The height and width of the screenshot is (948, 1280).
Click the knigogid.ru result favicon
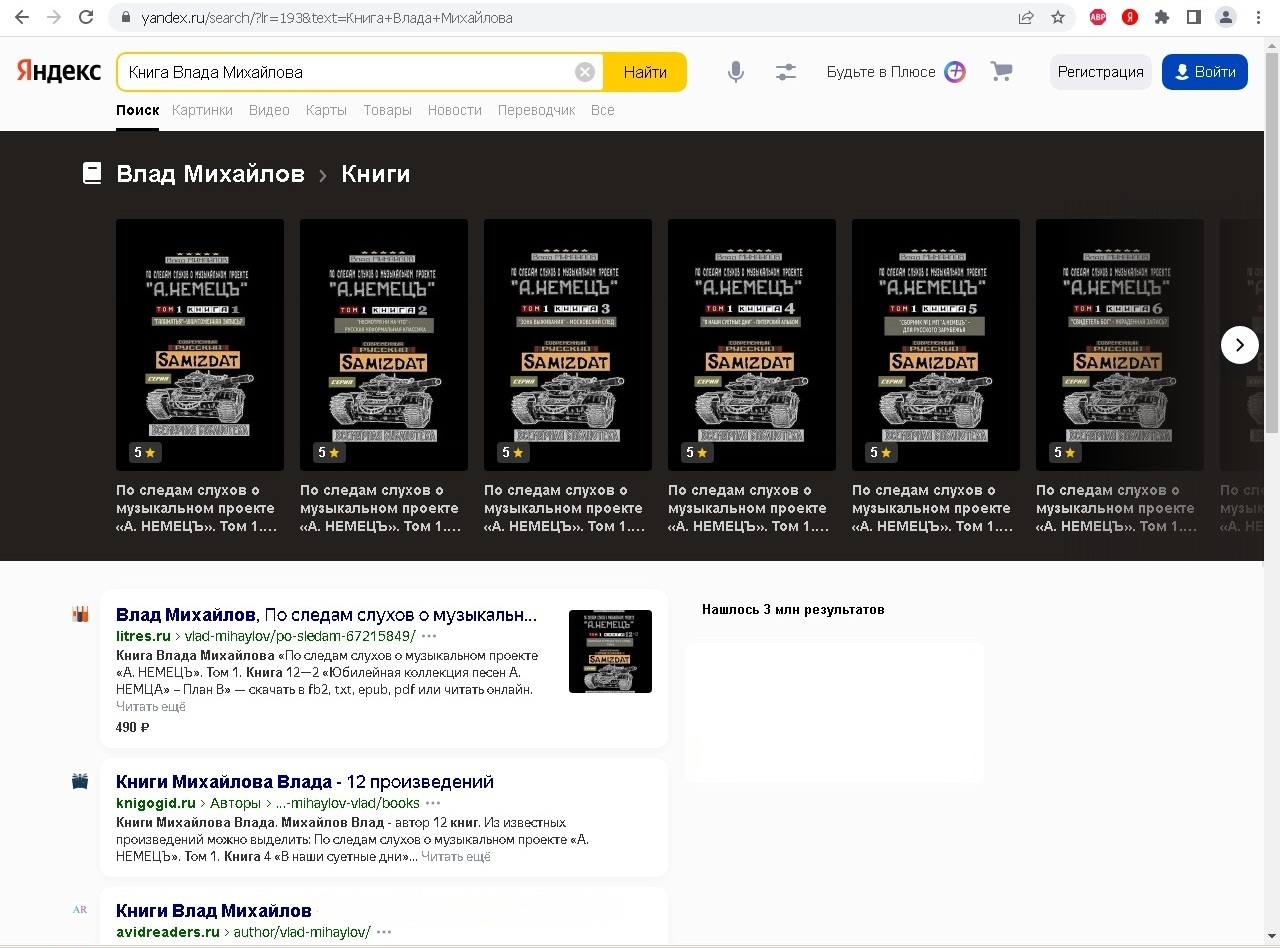point(80,781)
